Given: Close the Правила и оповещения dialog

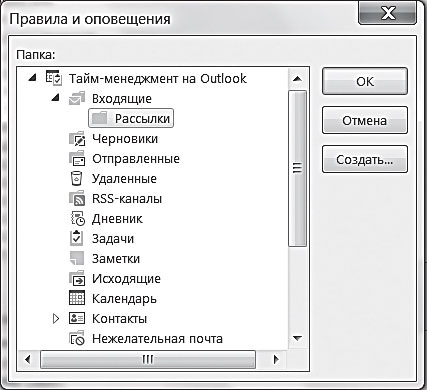Looking at the screenshot, I should point(388,13).
